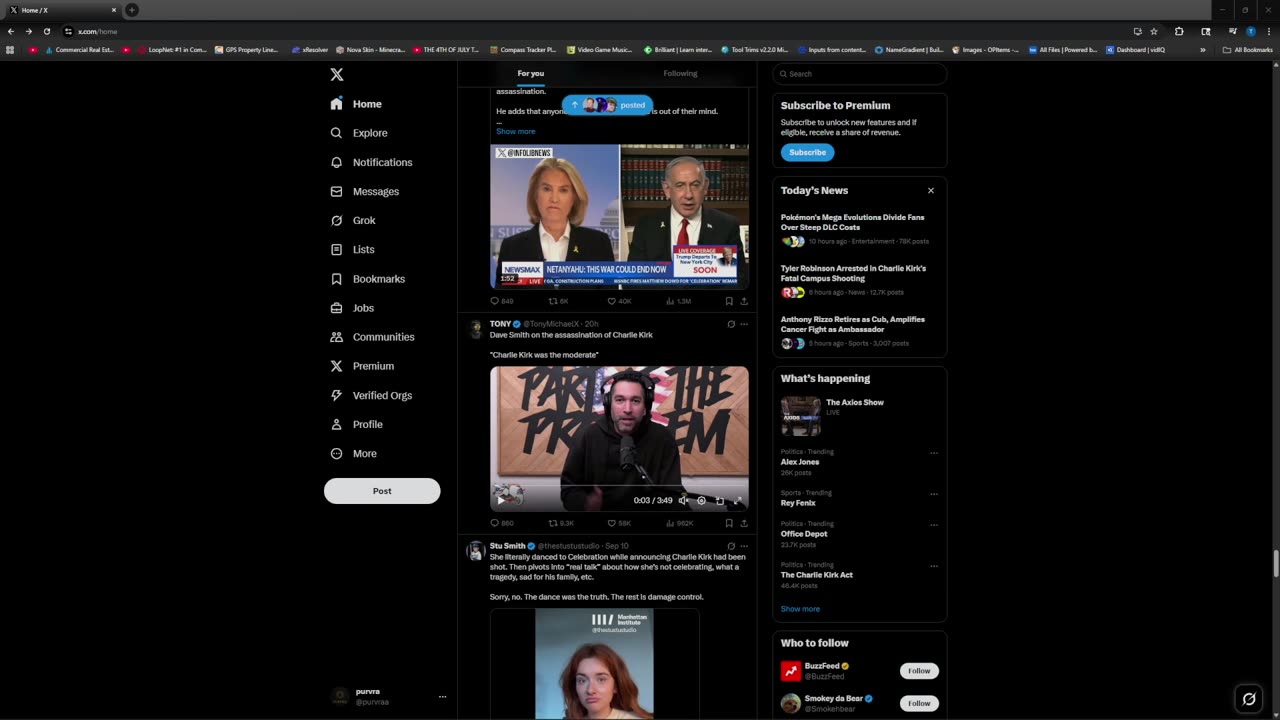Play the Dave Smith video
The image size is (1280, 720).
tap(502, 500)
